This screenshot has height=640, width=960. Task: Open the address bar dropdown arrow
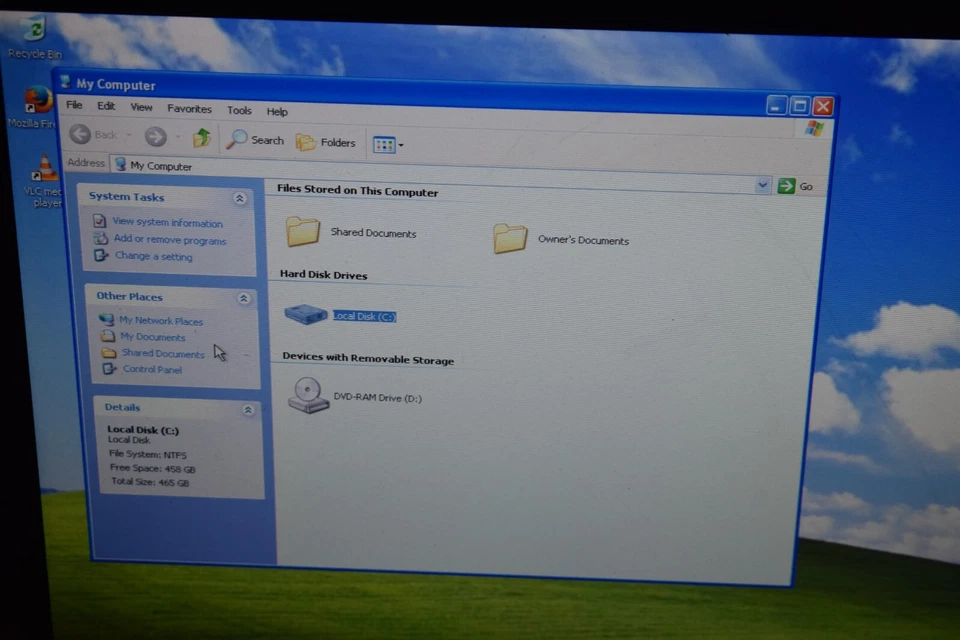coord(763,185)
